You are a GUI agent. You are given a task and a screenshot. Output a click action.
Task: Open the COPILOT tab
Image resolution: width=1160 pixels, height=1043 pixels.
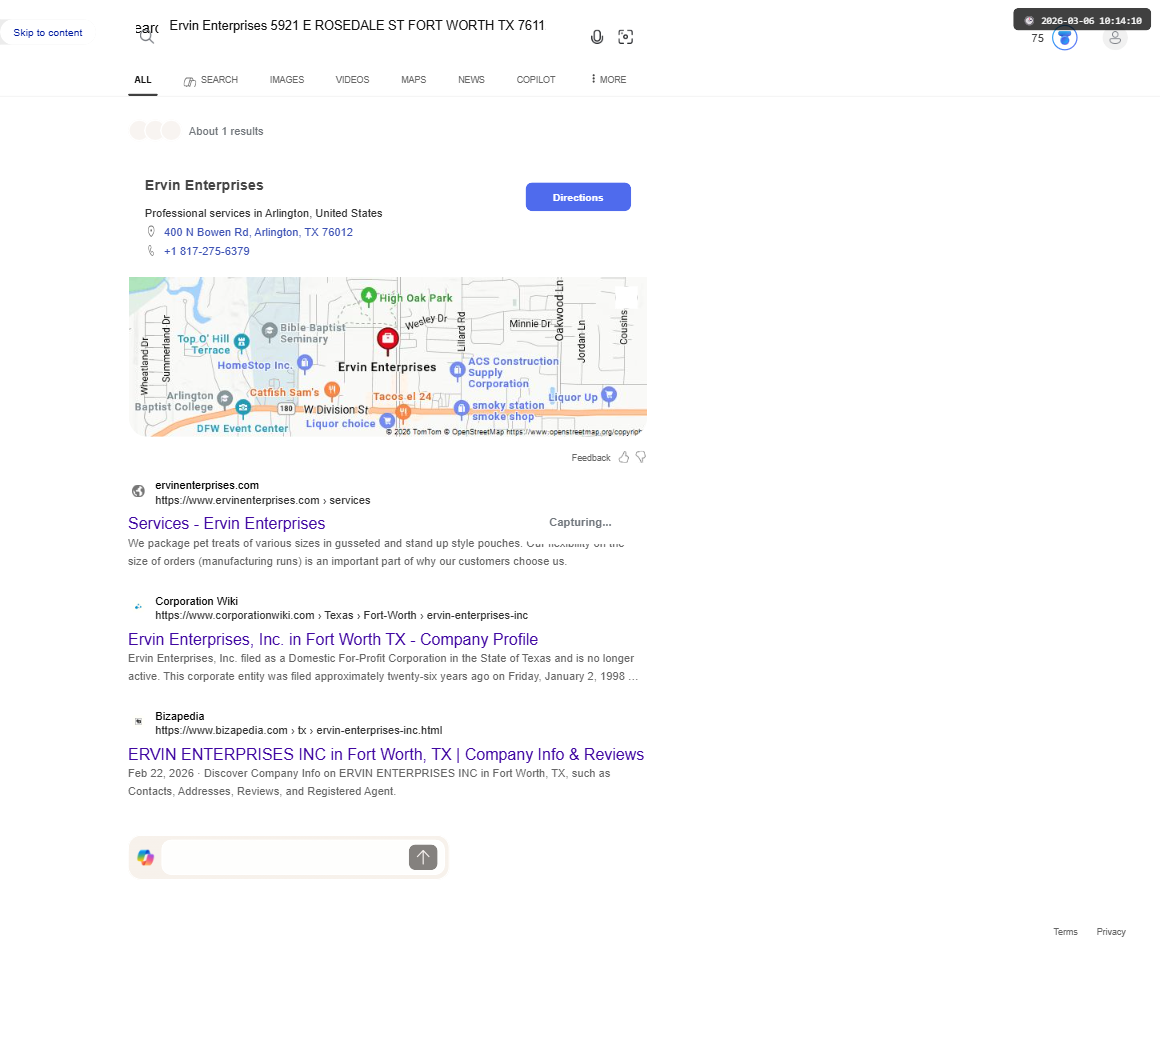[536, 79]
